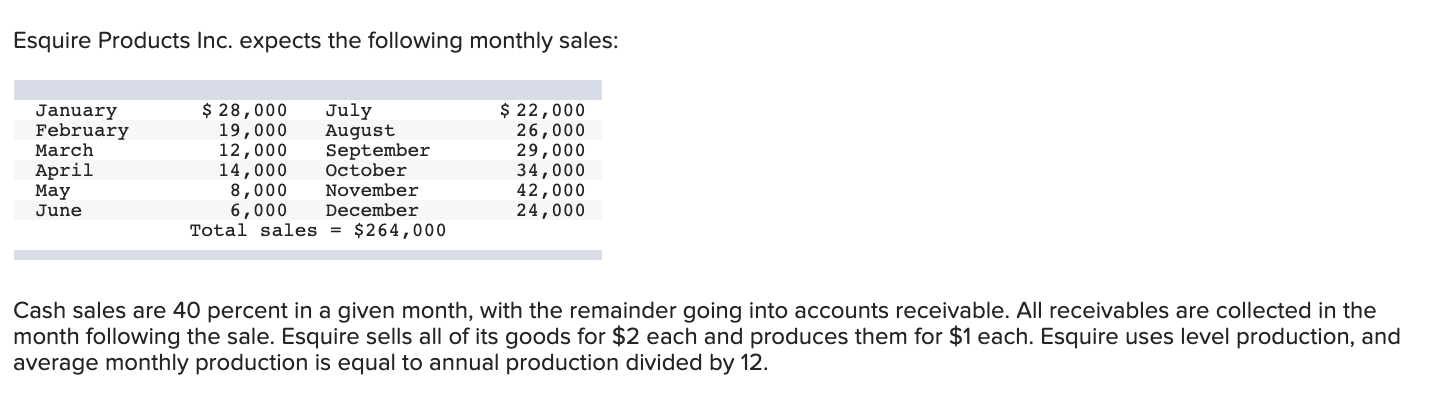
Task: Click November sales figure 42,000
Action: pyautogui.click(x=551, y=190)
